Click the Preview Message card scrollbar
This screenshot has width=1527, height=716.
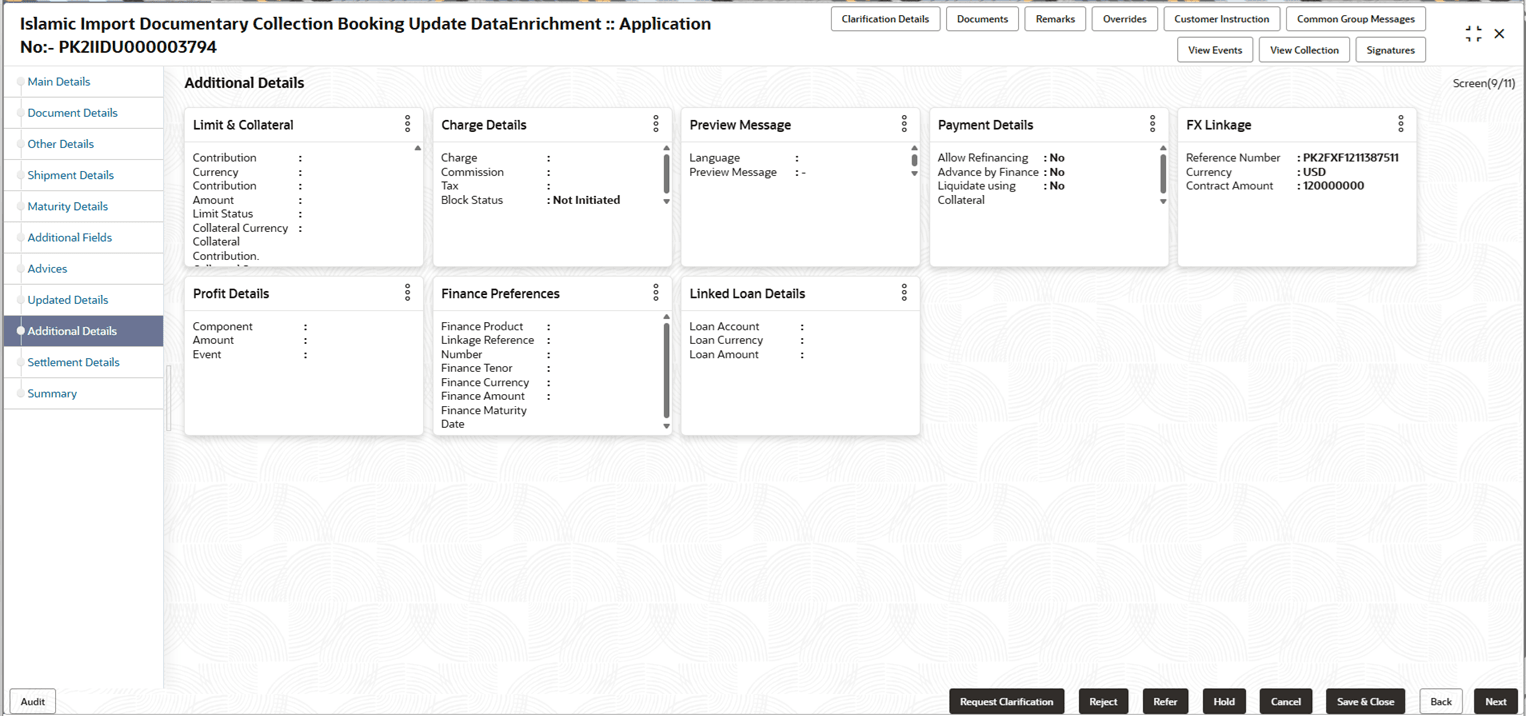(x=914, y=160)
